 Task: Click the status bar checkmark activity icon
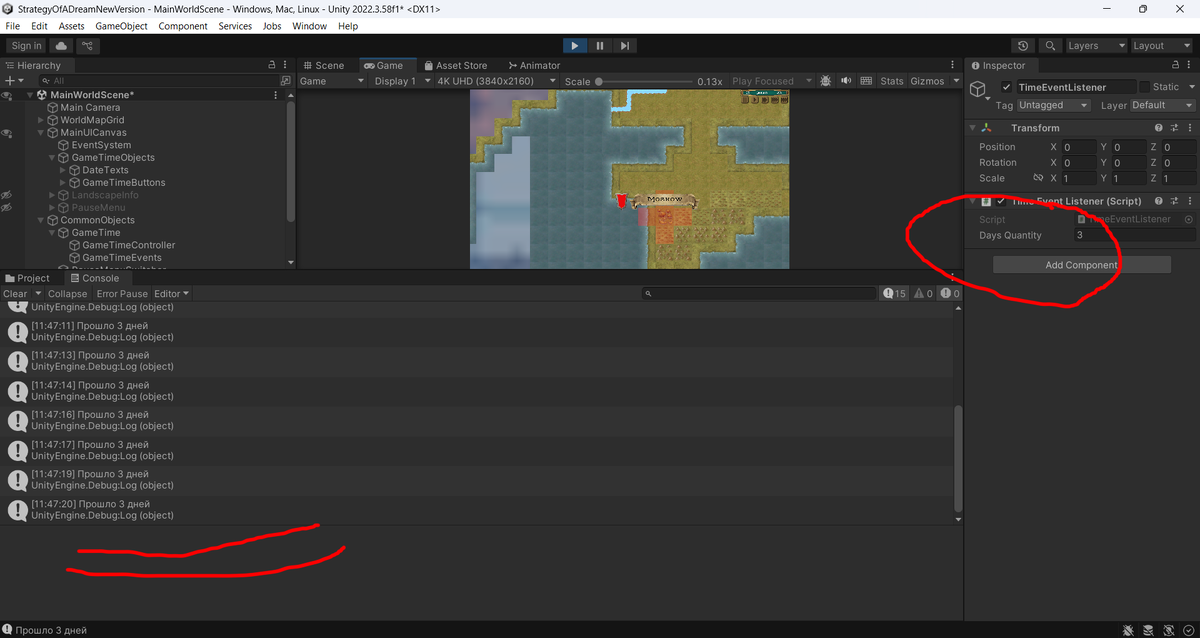click(1187, 630)
